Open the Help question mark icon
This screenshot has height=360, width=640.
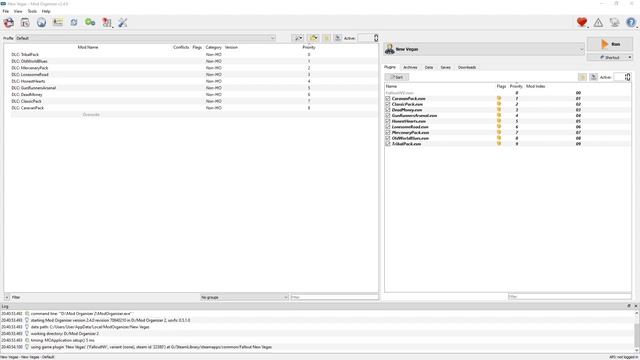pyautogui.click(x=631, y=22)
